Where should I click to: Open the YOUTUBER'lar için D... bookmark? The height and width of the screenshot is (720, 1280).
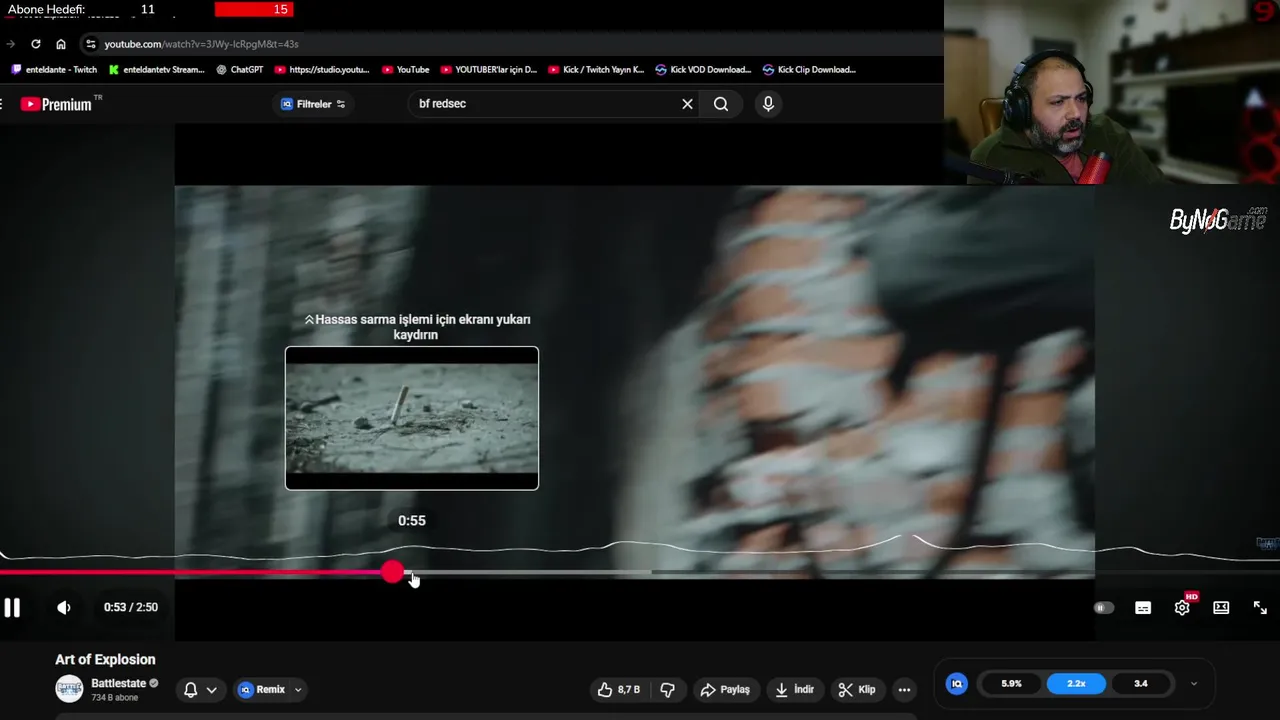click(x=489, y=70)
